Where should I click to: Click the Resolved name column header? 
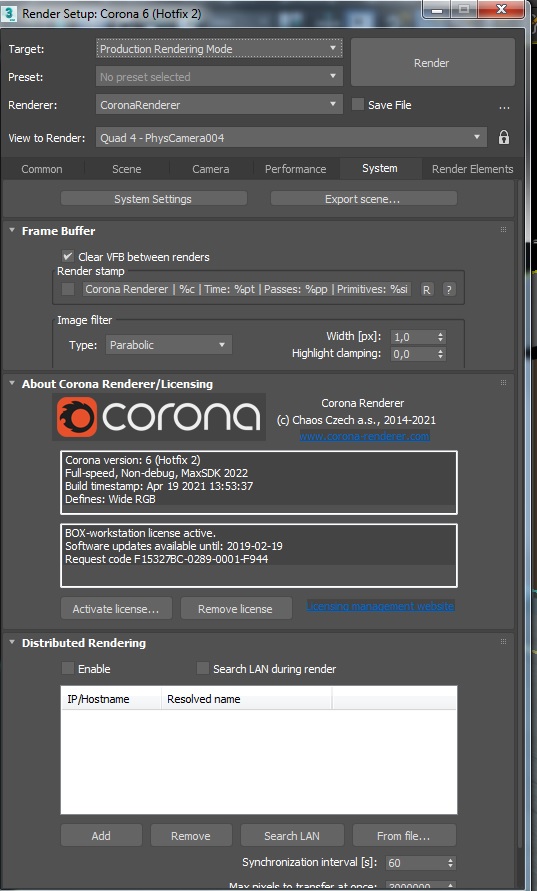pos(246,699)
